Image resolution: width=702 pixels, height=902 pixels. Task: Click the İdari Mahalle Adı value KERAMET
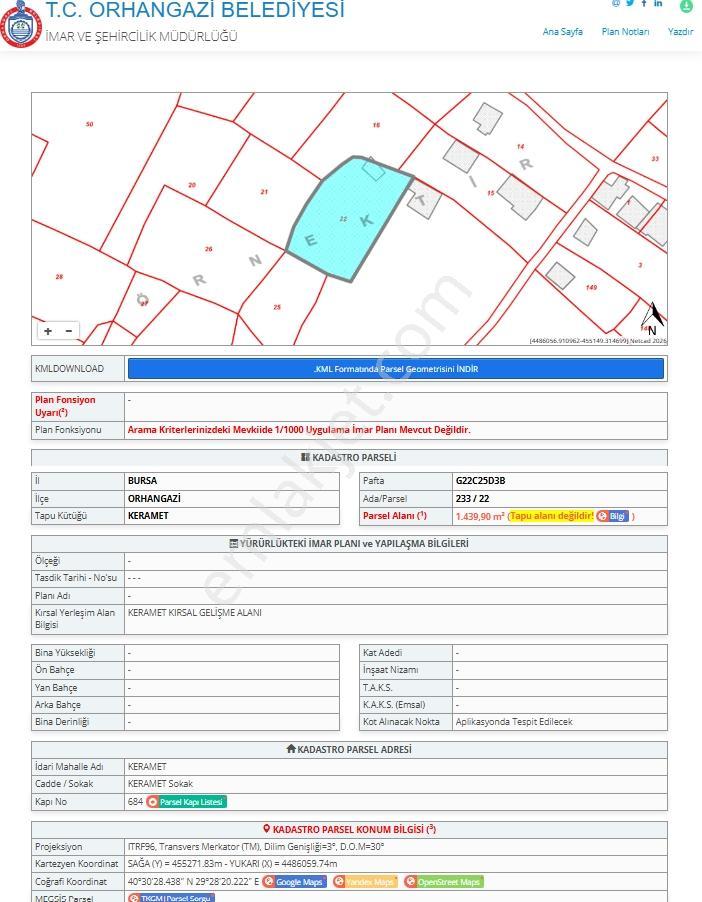(147, 767)
